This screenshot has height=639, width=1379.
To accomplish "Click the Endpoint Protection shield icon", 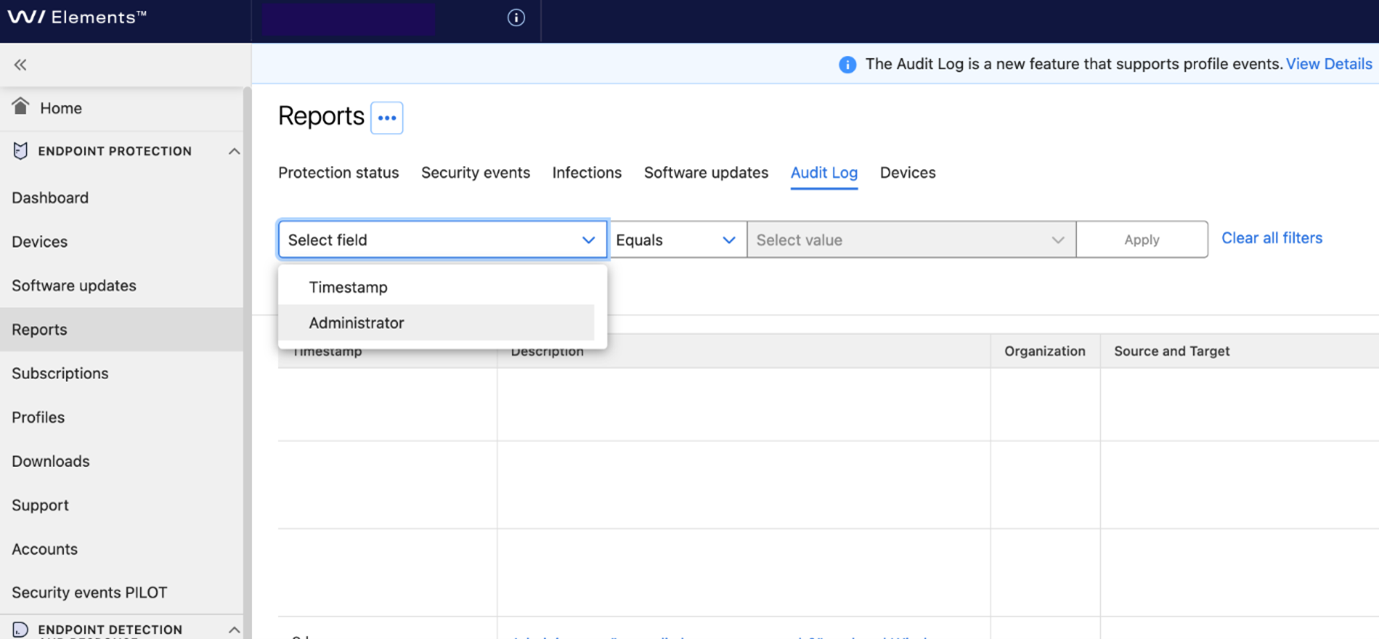I will pyautogui.click(x=20, y=151).
